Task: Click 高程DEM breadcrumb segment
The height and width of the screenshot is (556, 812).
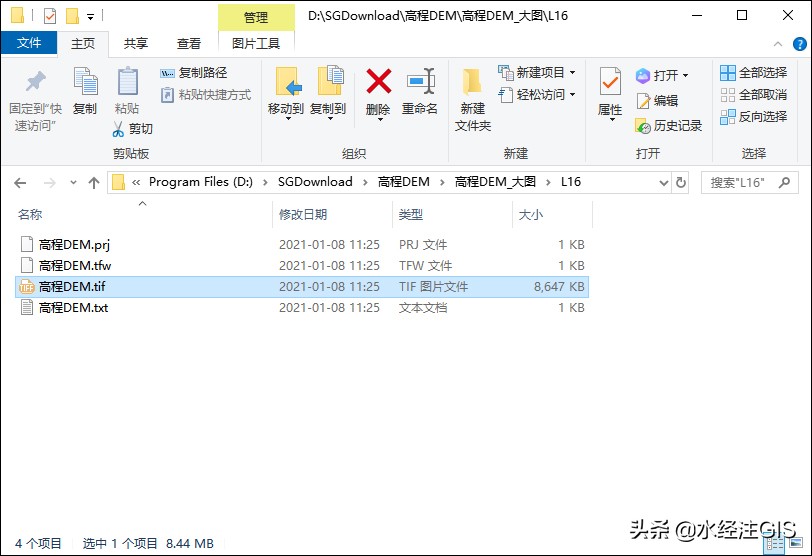Action: click(x=403, y=182)
